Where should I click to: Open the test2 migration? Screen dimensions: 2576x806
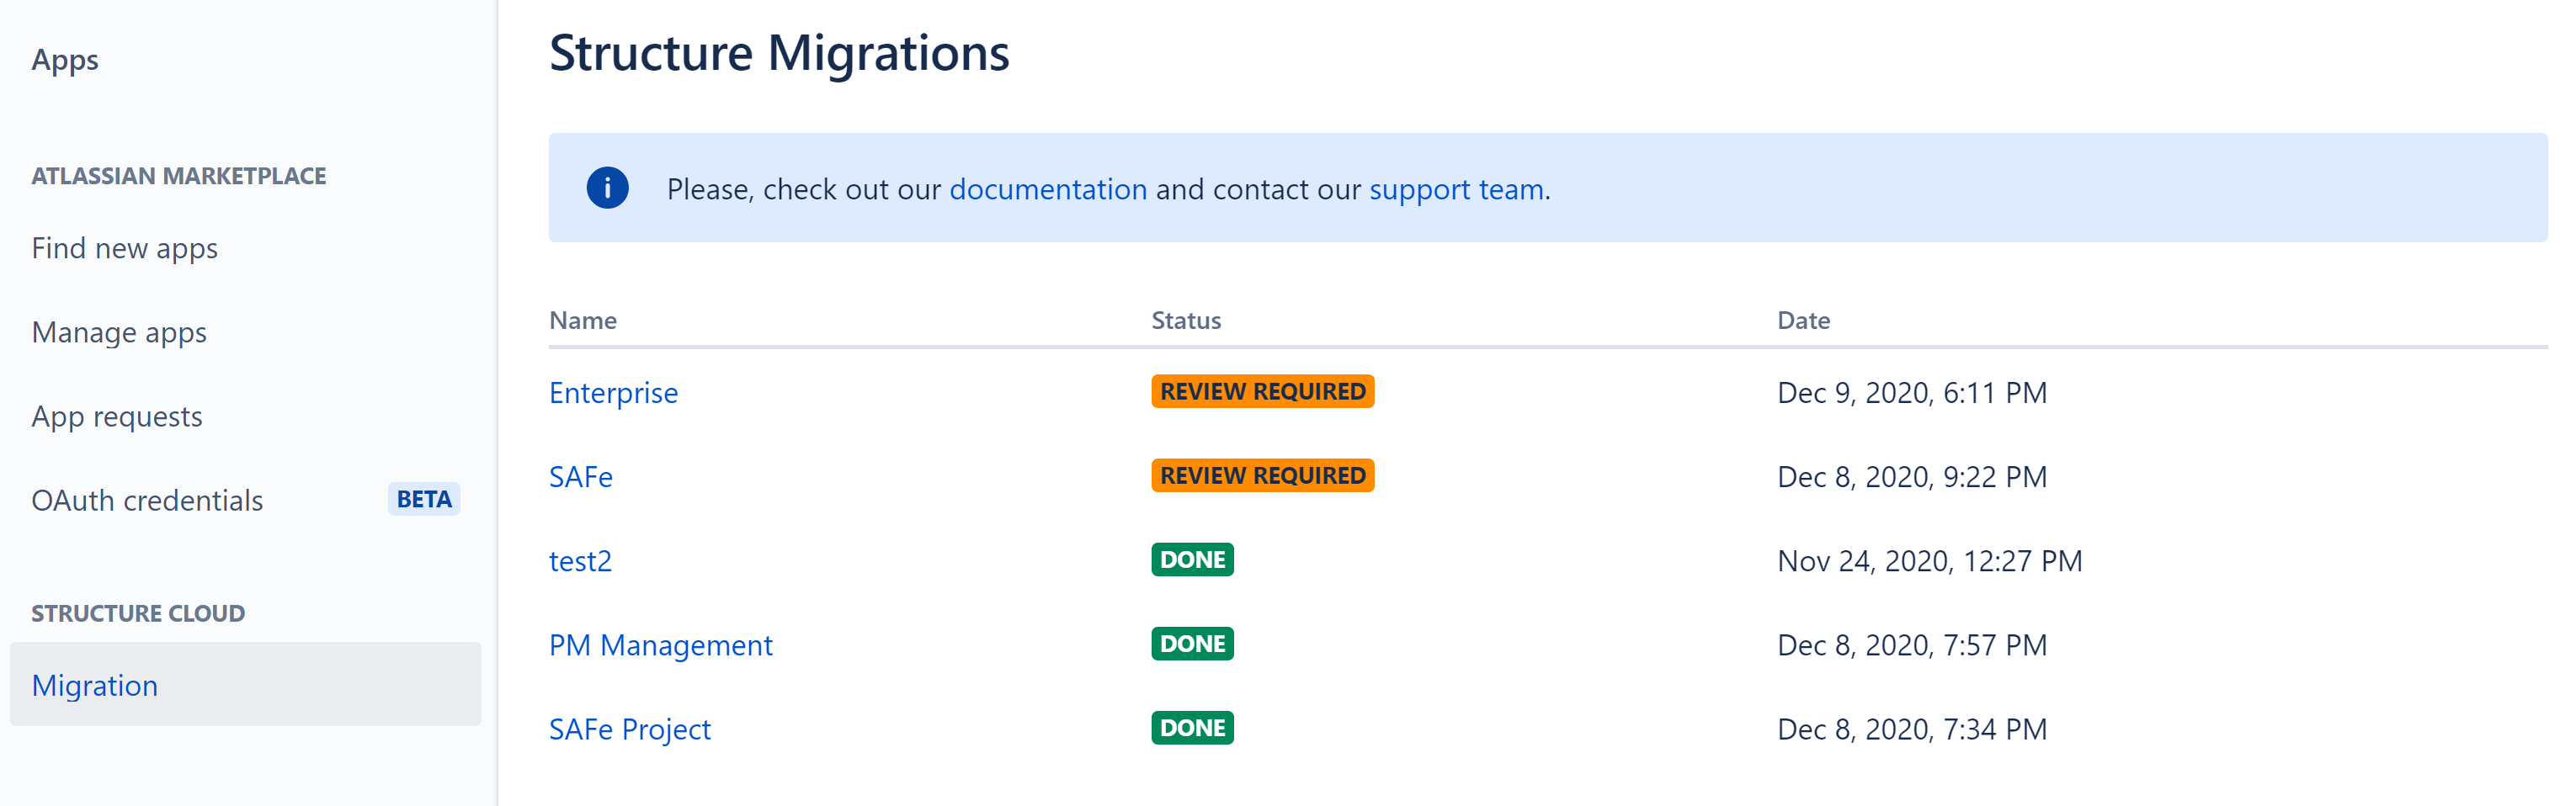click(580, 561)
